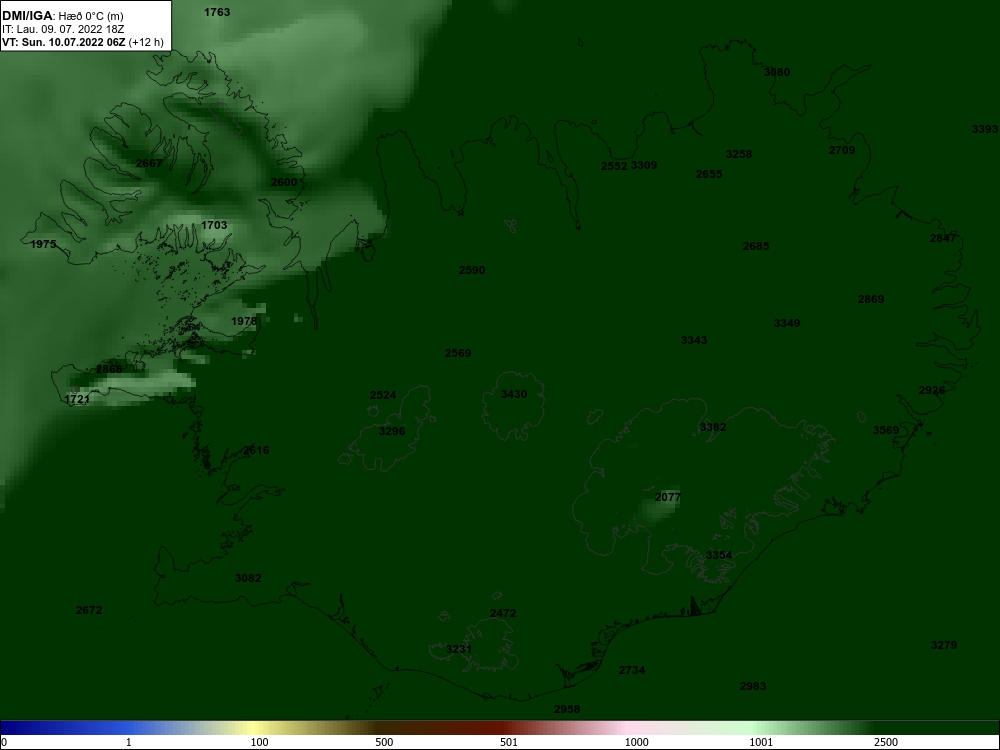Click the map value 3393
The width and height of the screenshot is (1000, 750).
(x=985, y=129)
